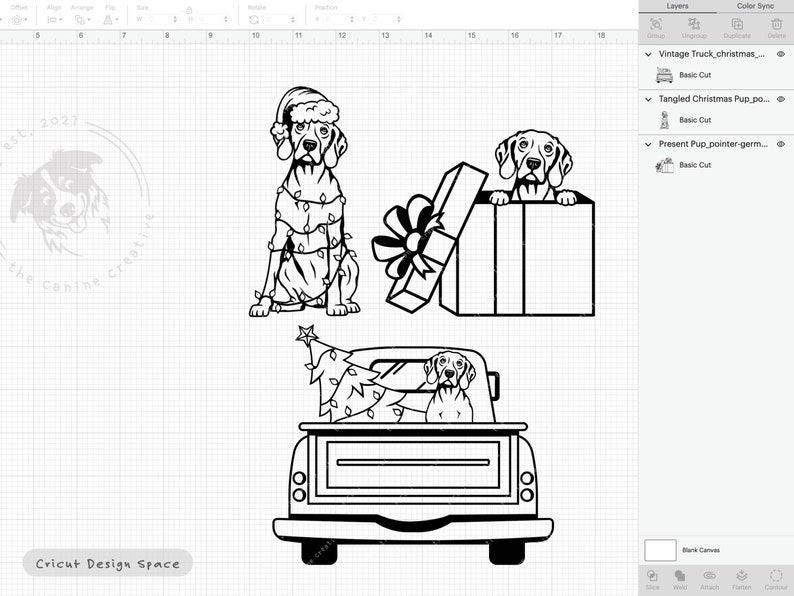Select Basic Cut under Vintage Truck layer
Viewport: 794px width, 596px height.
(695, 75)
